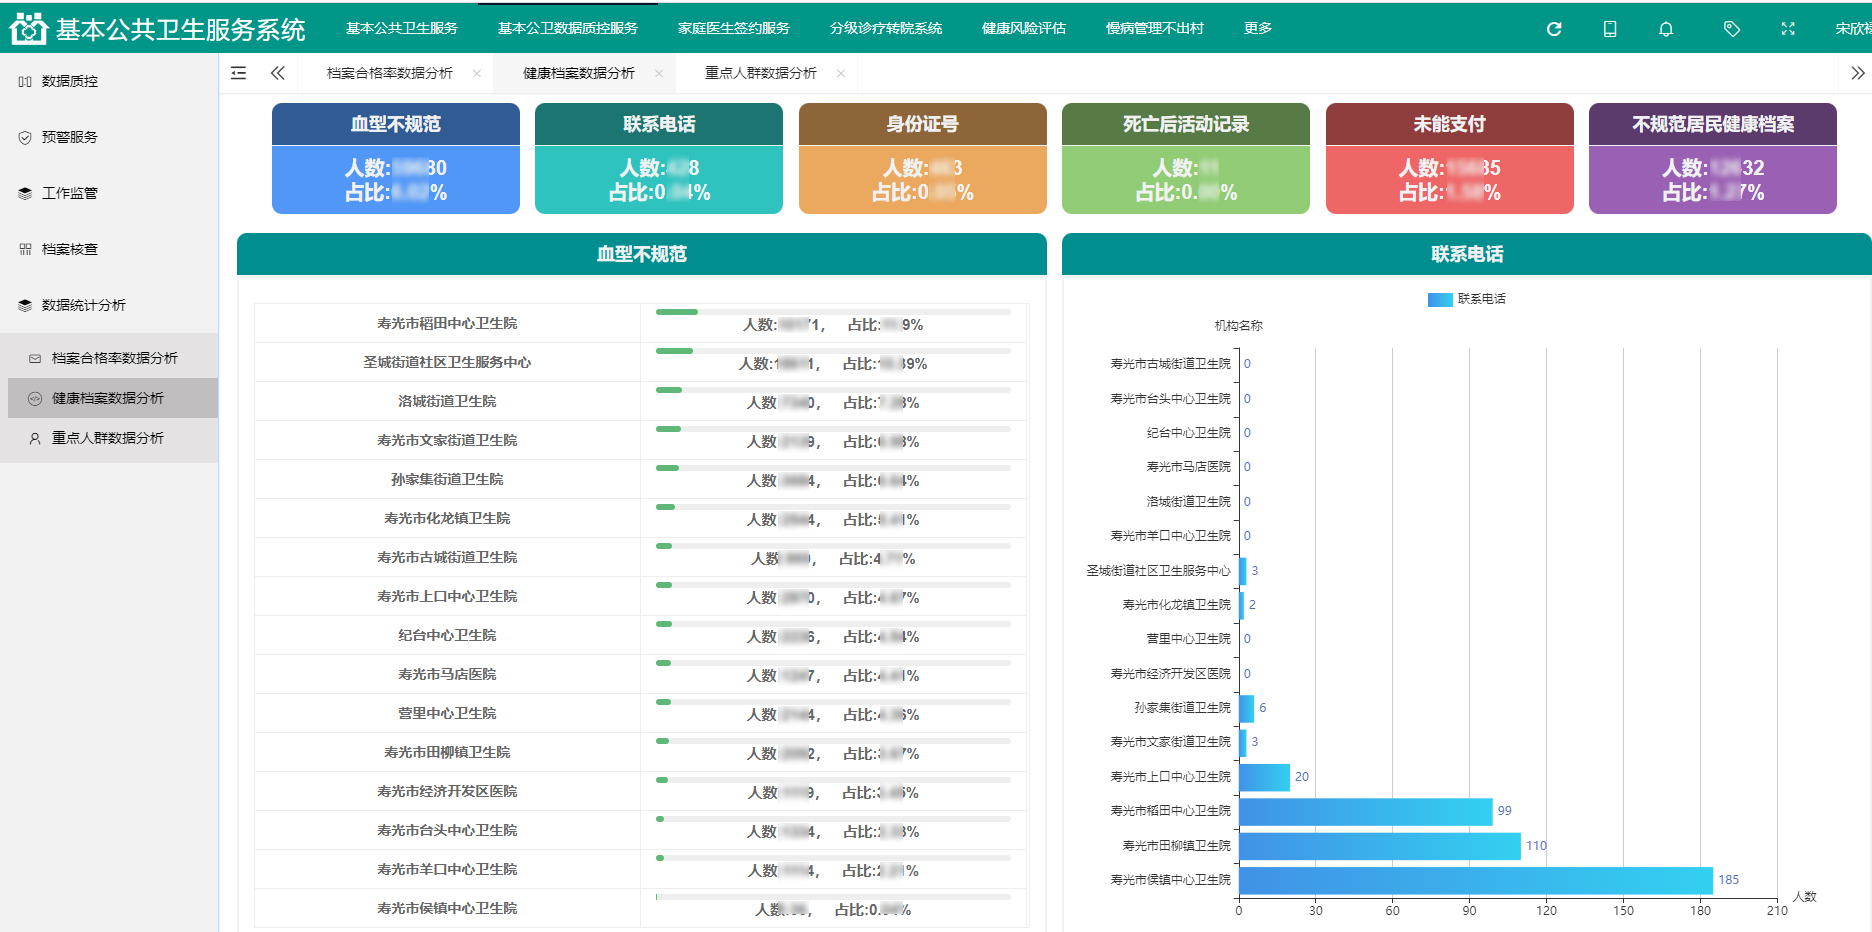Open the 家庭医生签约服务 menu item
This screenshot has height=932, width=1872.
tap(736, 28)
